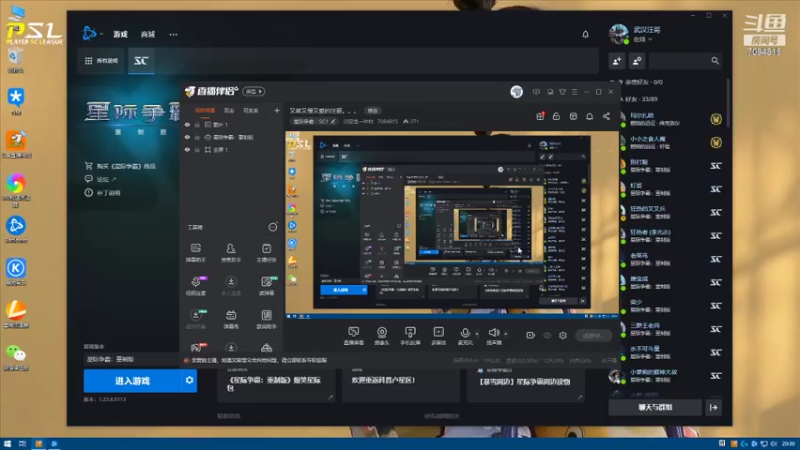800x450 pixels.
Task: Select the 全屏 1 source row
Action: (232, 149)
